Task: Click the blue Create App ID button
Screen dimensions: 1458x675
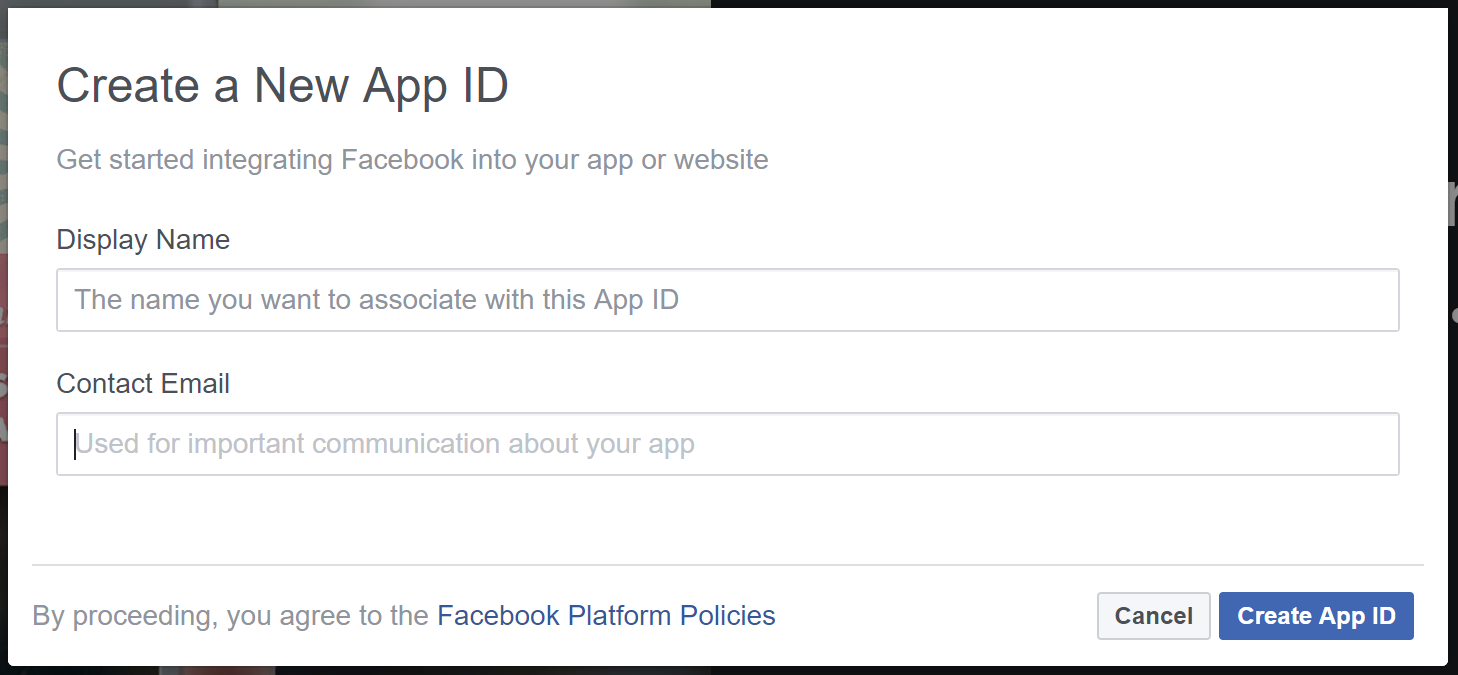Action: pos(1316,616)
